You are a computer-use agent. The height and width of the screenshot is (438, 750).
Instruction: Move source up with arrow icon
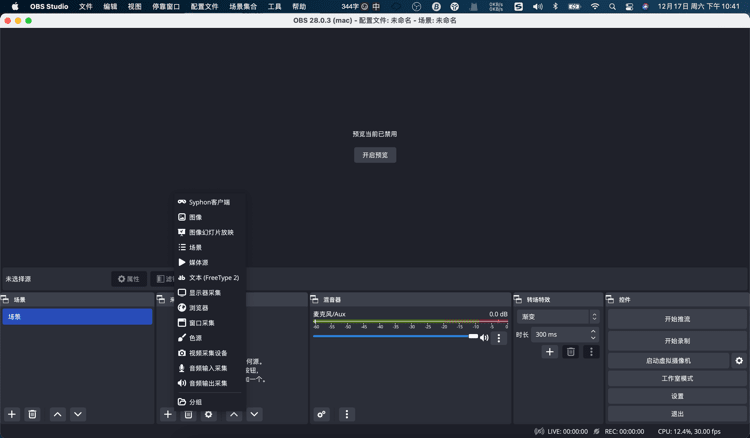234,414
